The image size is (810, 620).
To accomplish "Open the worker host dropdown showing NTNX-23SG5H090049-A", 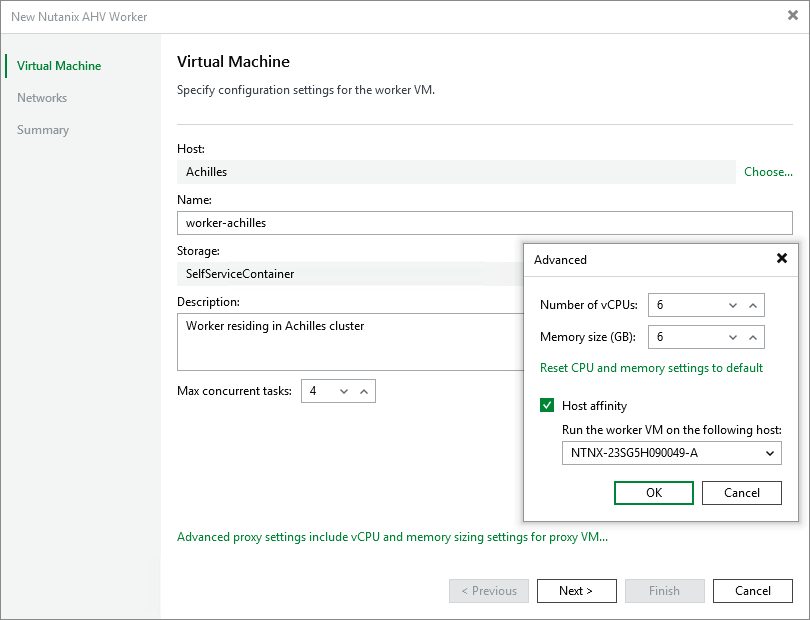I will click(x=769, y=453).
